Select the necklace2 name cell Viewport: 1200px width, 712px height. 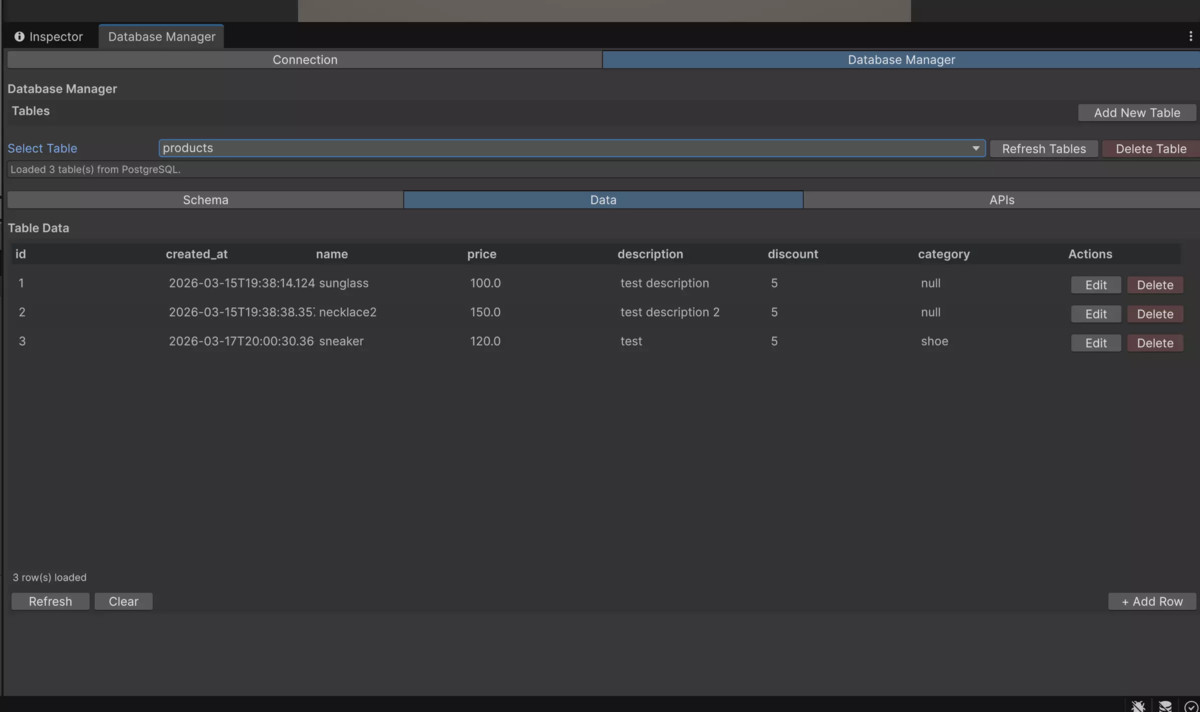[x=348, y=312]
